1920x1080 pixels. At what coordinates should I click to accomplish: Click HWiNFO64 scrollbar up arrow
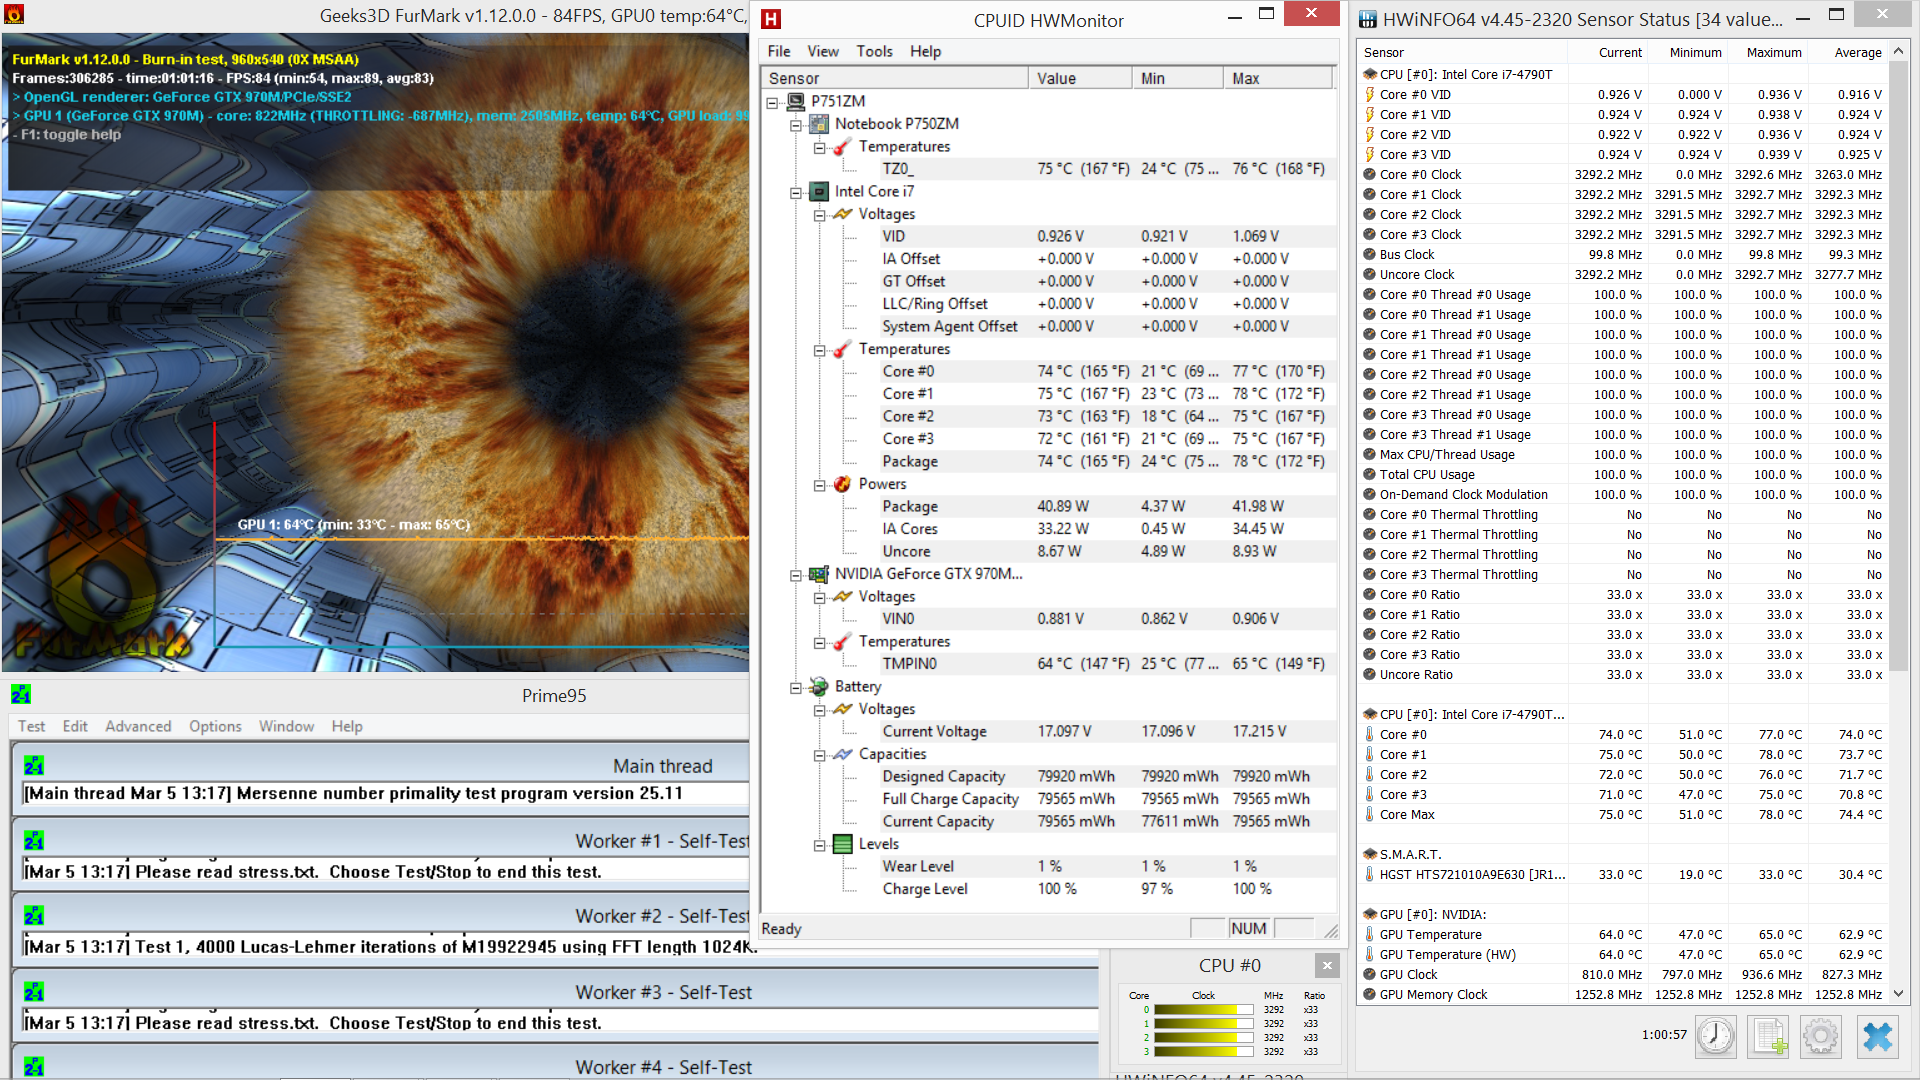pyautogui.click(x=1898, y=50)
